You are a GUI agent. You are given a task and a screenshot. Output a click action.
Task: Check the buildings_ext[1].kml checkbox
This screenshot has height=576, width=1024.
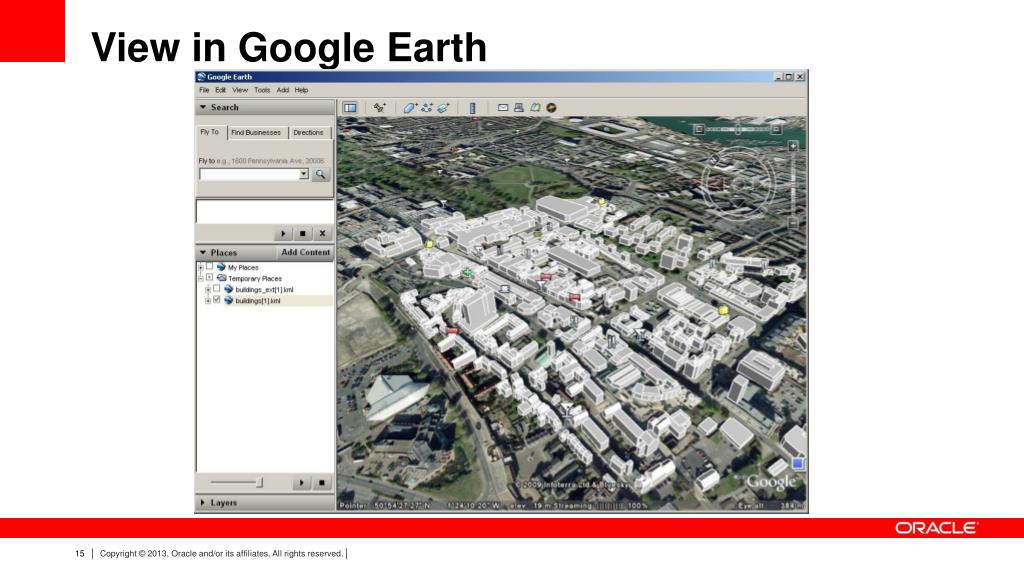pos(217,289)
